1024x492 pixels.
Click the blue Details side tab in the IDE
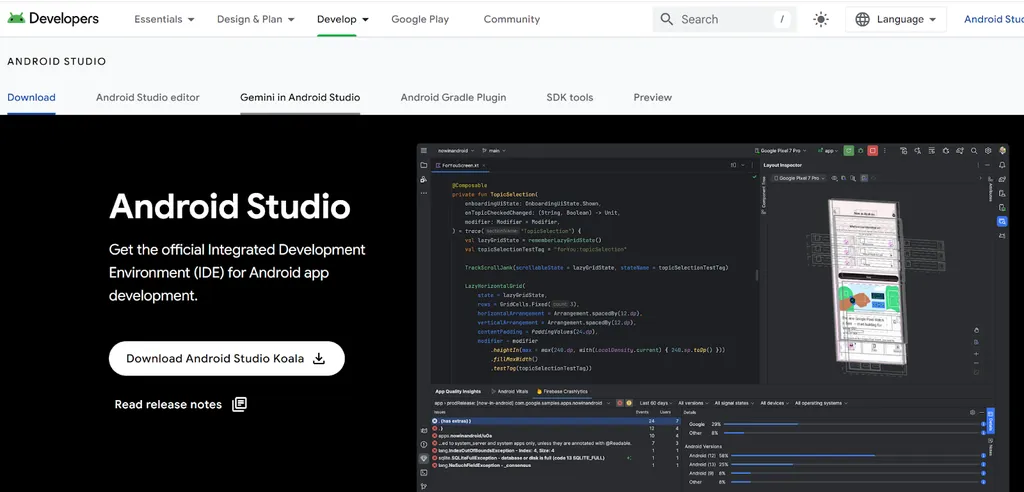pos(990,421)
